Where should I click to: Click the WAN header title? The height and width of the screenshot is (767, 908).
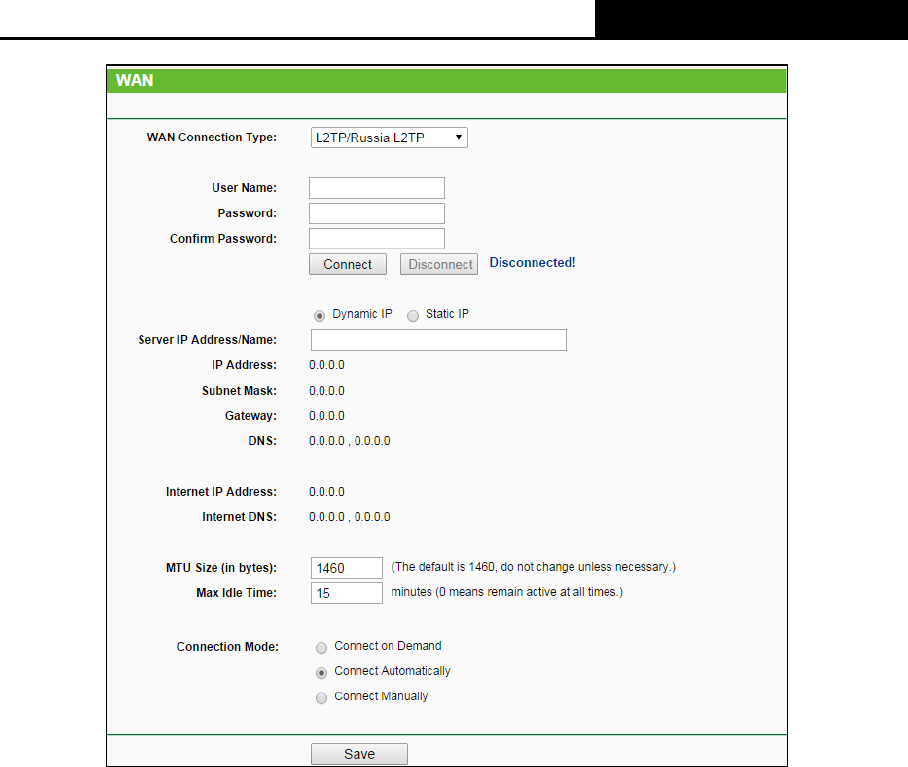click(134, 80)
